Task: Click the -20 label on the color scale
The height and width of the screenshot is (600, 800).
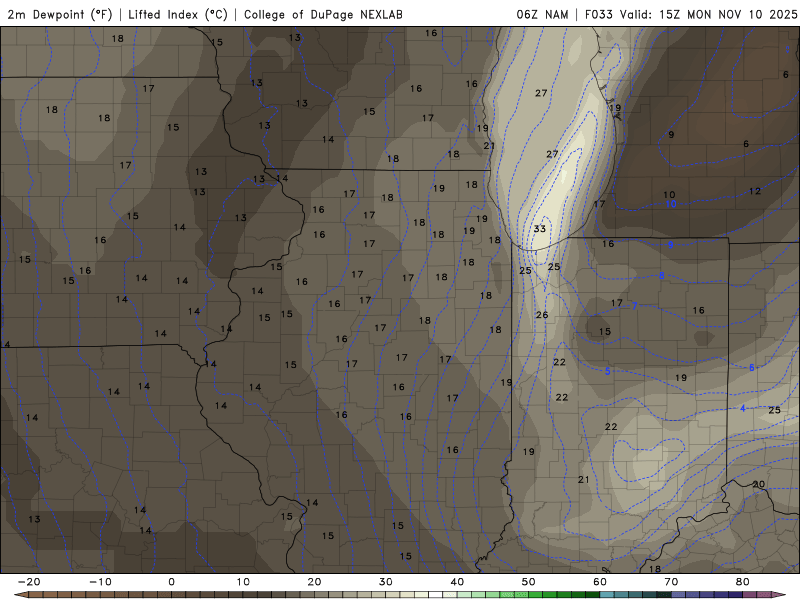Action: tap(29, 582)
